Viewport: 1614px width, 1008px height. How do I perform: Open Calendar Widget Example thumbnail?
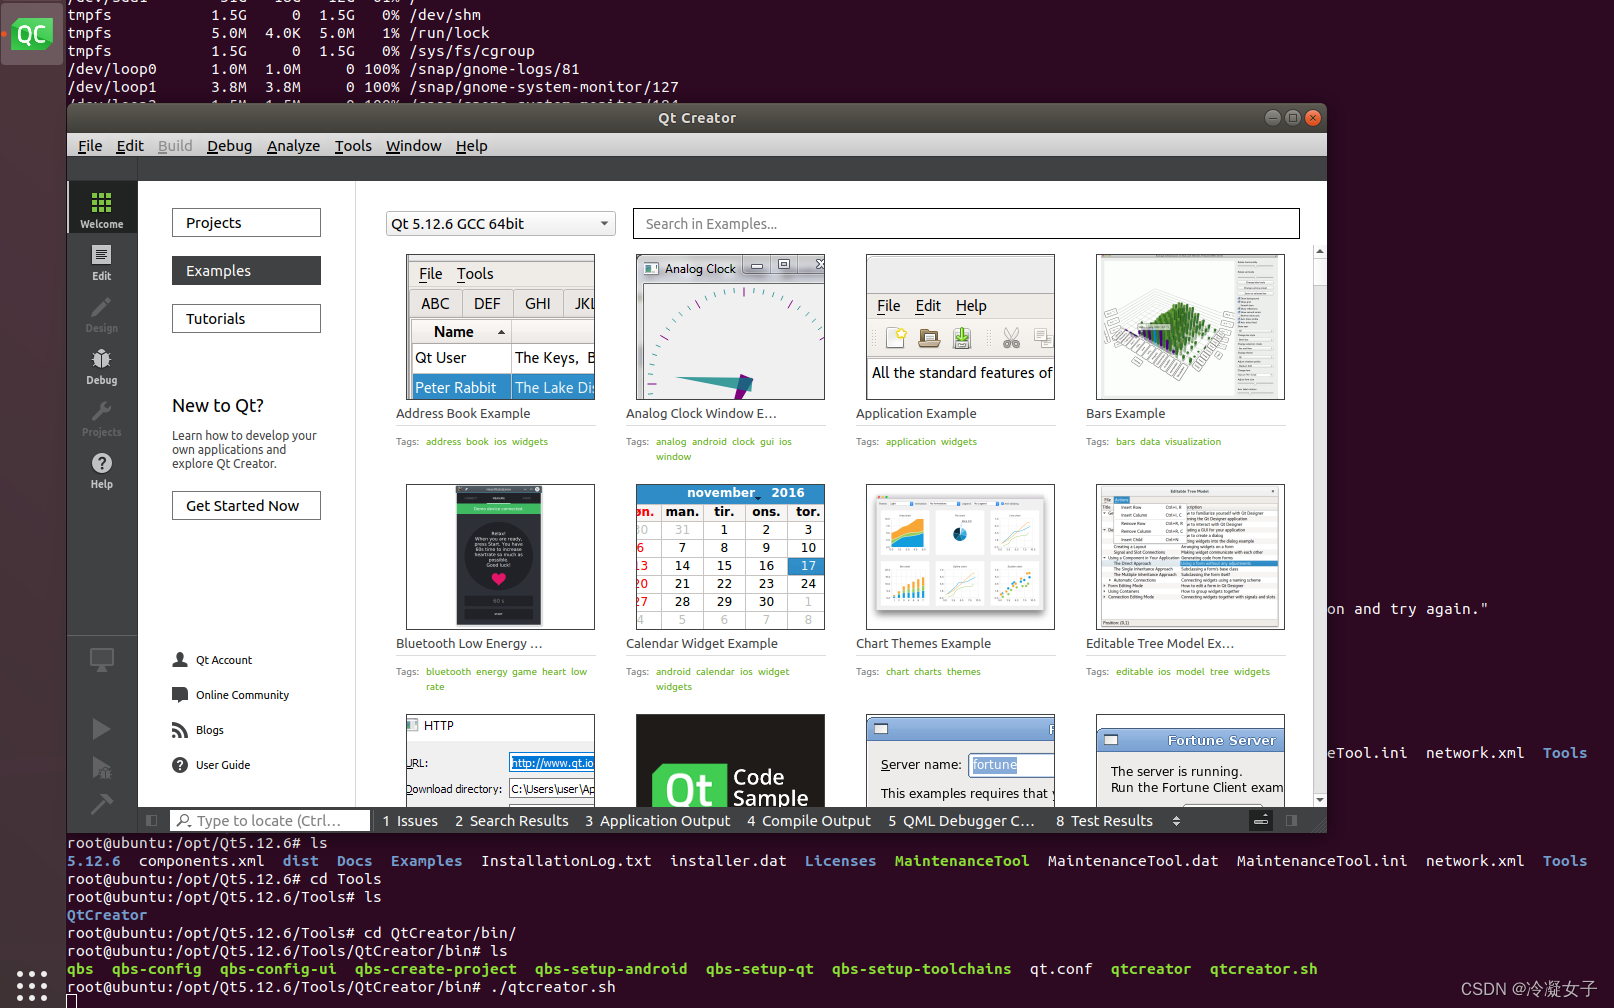pyautogui.click(x=730, y=557)
